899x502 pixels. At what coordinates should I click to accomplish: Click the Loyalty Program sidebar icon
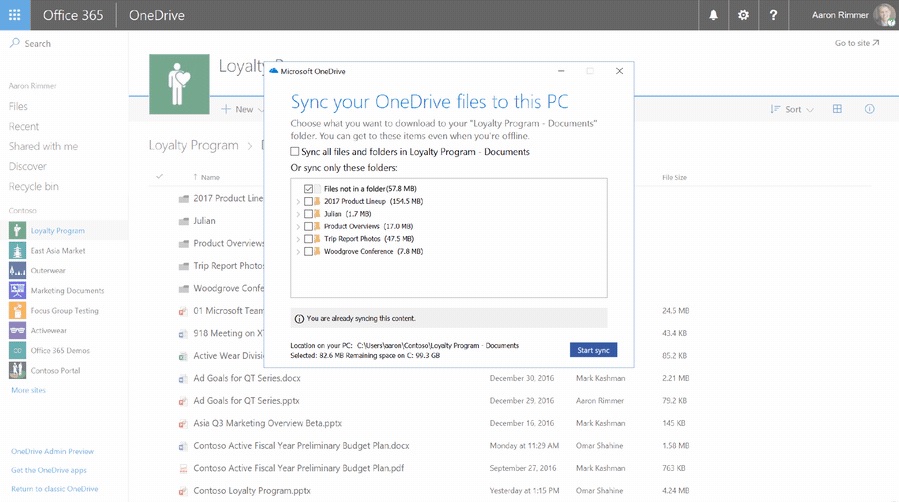click(17, 230)
